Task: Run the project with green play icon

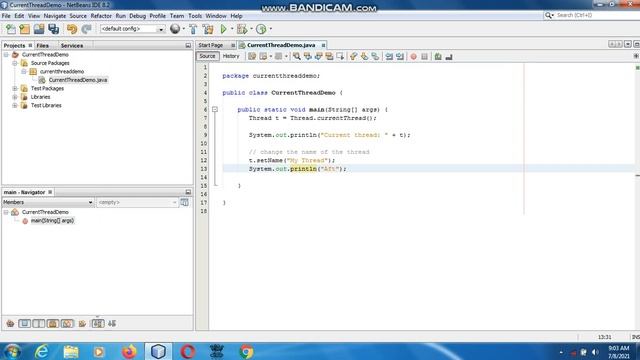Action: coord(223,29)
